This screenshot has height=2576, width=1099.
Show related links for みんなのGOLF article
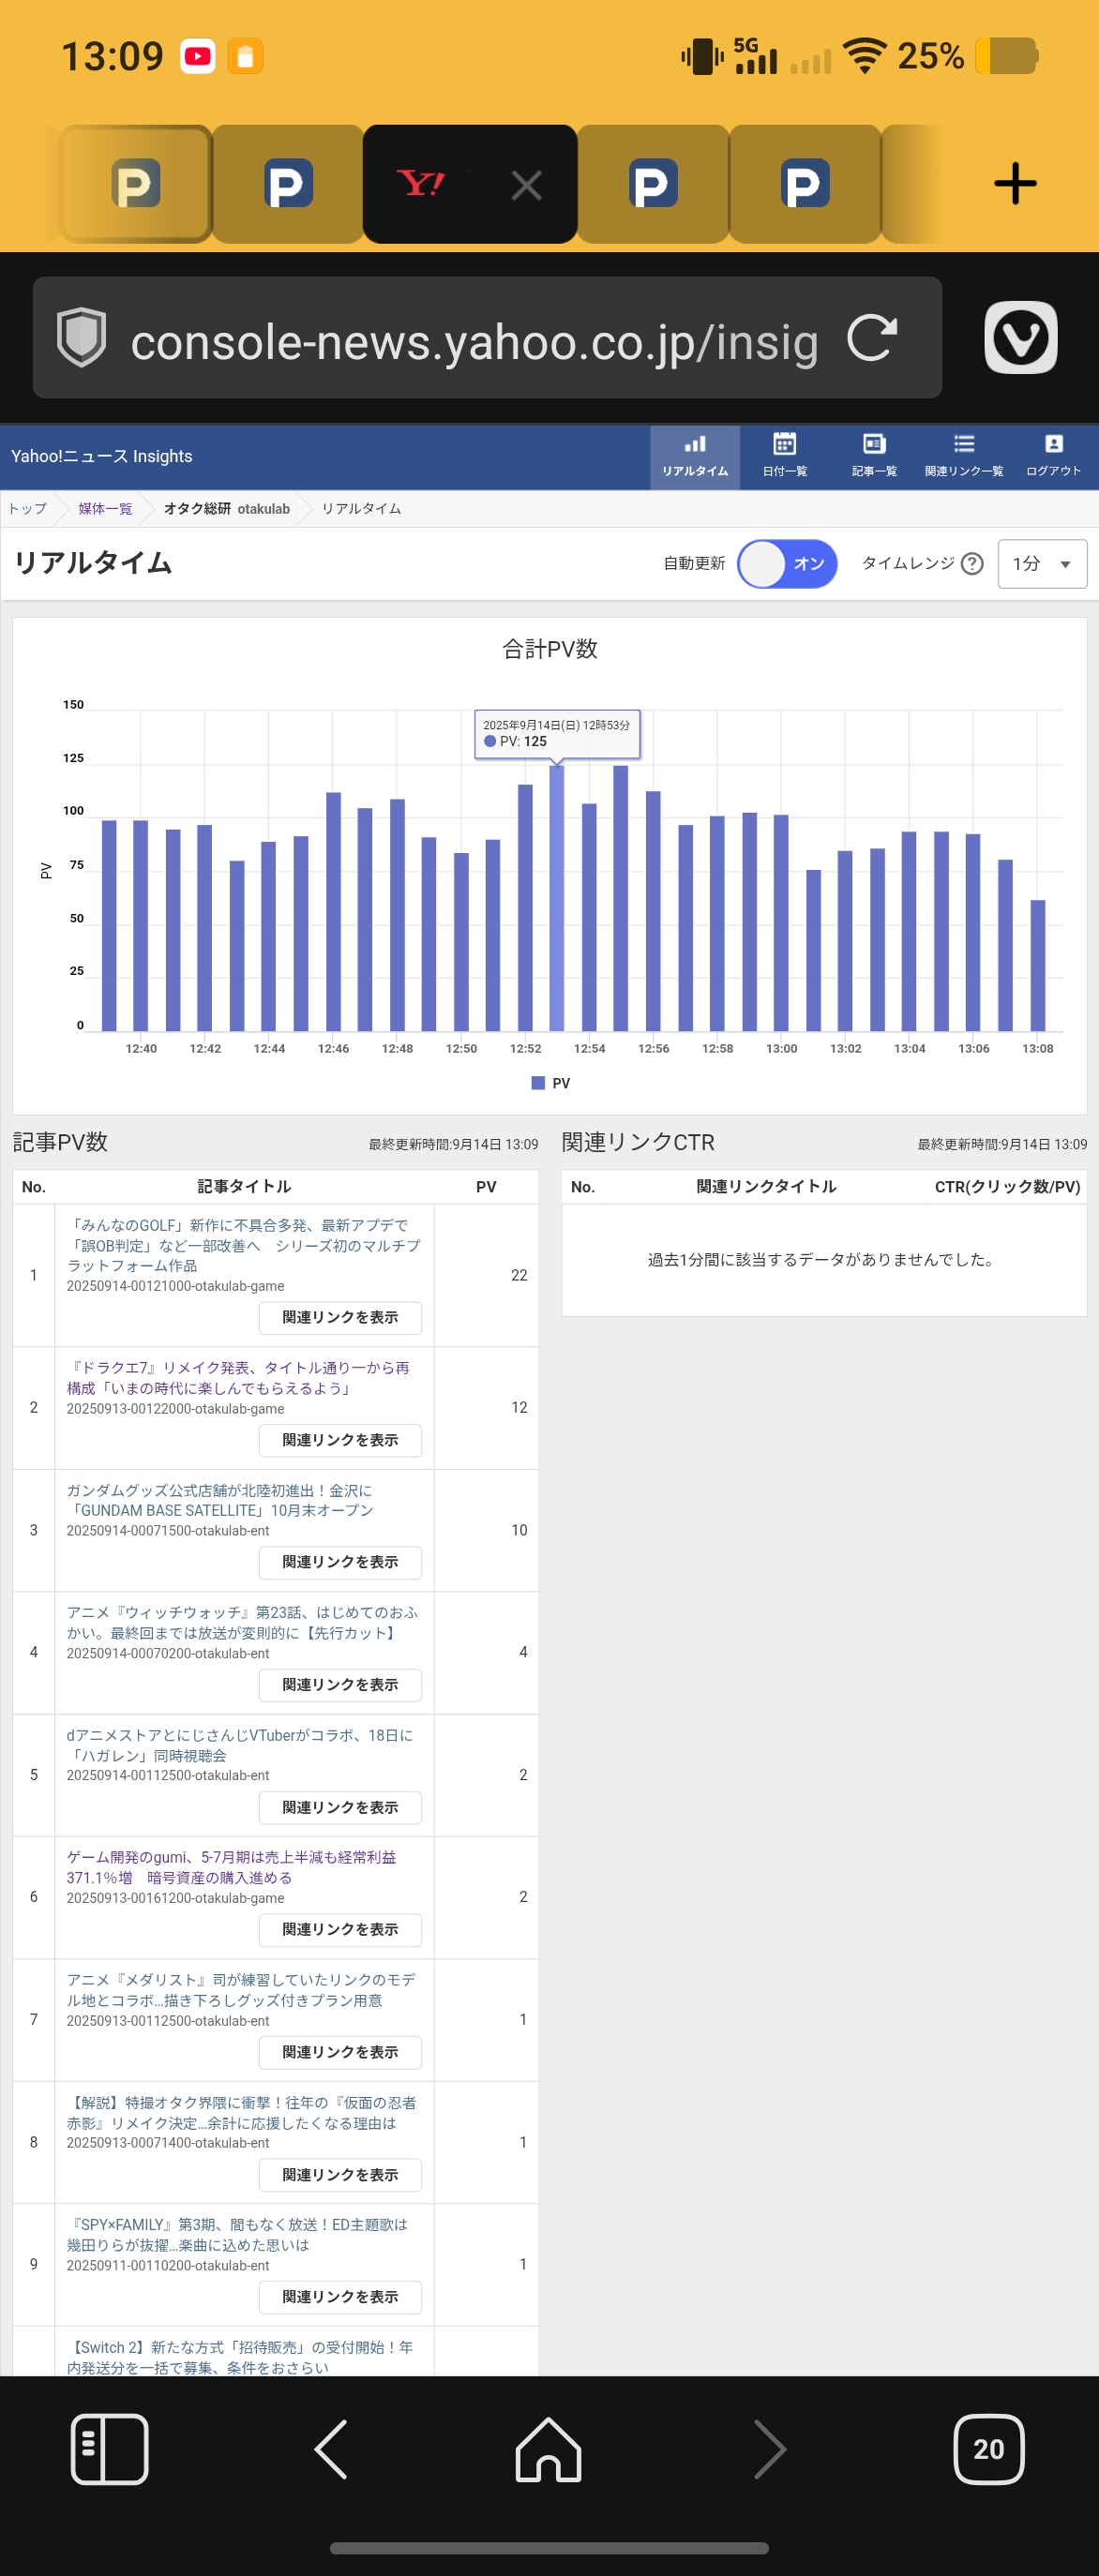point(340,1318)
